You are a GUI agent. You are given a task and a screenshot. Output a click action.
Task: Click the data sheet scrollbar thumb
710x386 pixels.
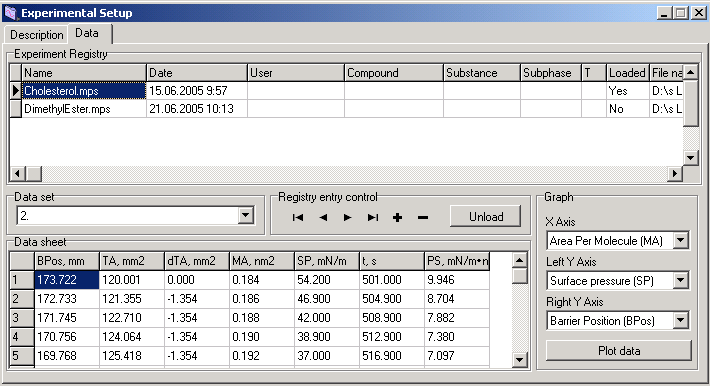[x=519, y=276]
